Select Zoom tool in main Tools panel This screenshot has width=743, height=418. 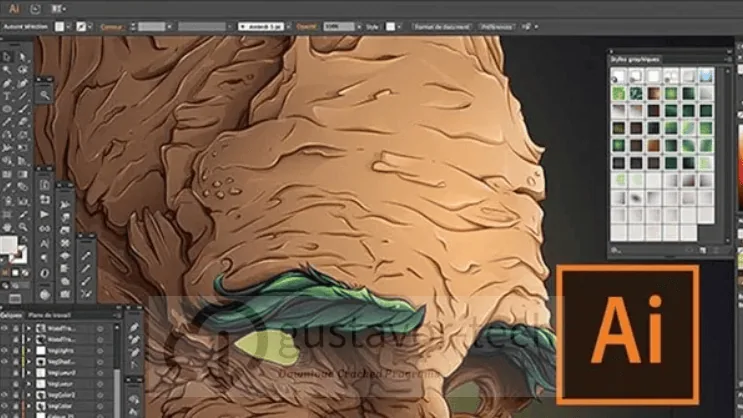pyautogui.click(x=22, y=227)
